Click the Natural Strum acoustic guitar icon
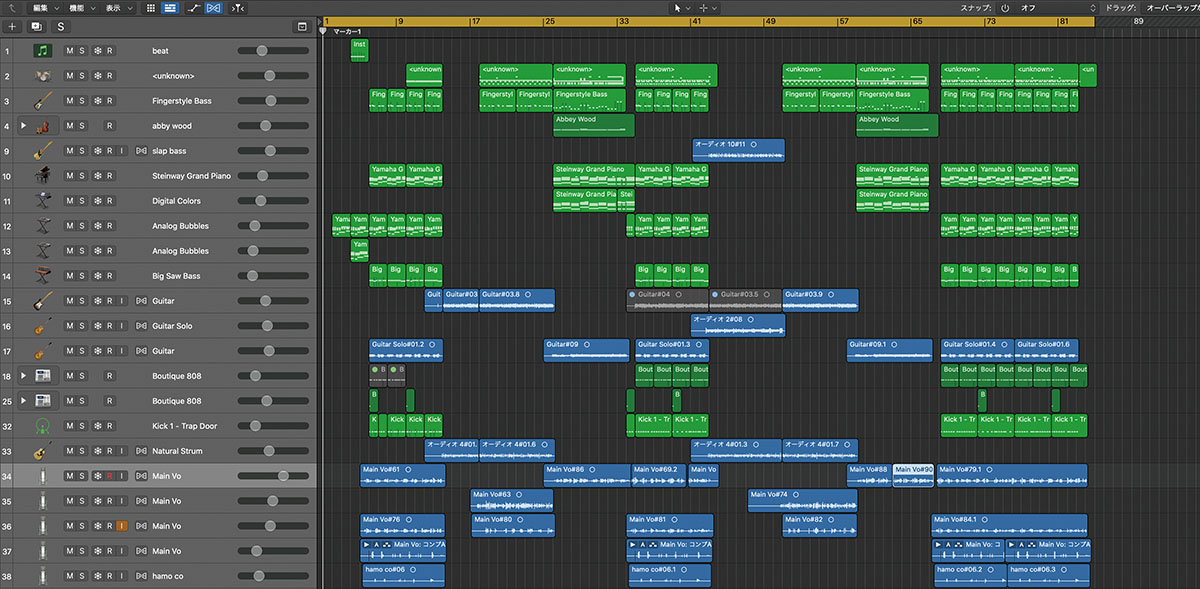This screenshot has width=1200, height=589. pyautogui.click(x=42, y=451)
